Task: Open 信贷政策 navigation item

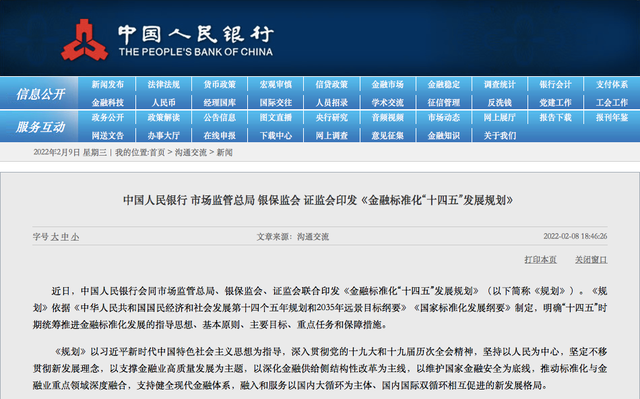Action: (331, 84)
